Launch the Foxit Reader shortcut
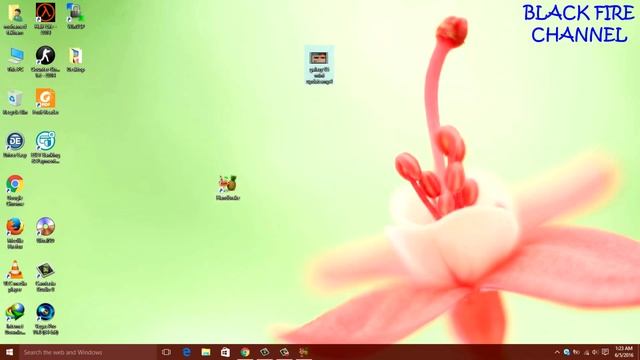Viewport: 640px width, 360px height. point(45,102)
